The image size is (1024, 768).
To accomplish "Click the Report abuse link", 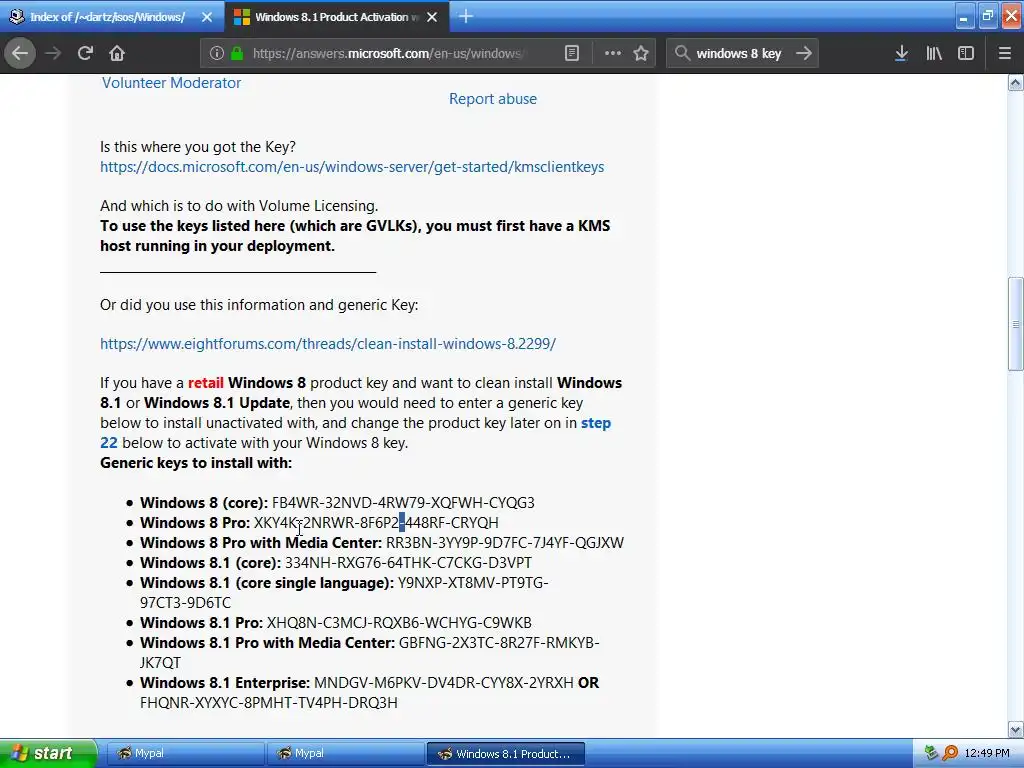I will (493, 99).
